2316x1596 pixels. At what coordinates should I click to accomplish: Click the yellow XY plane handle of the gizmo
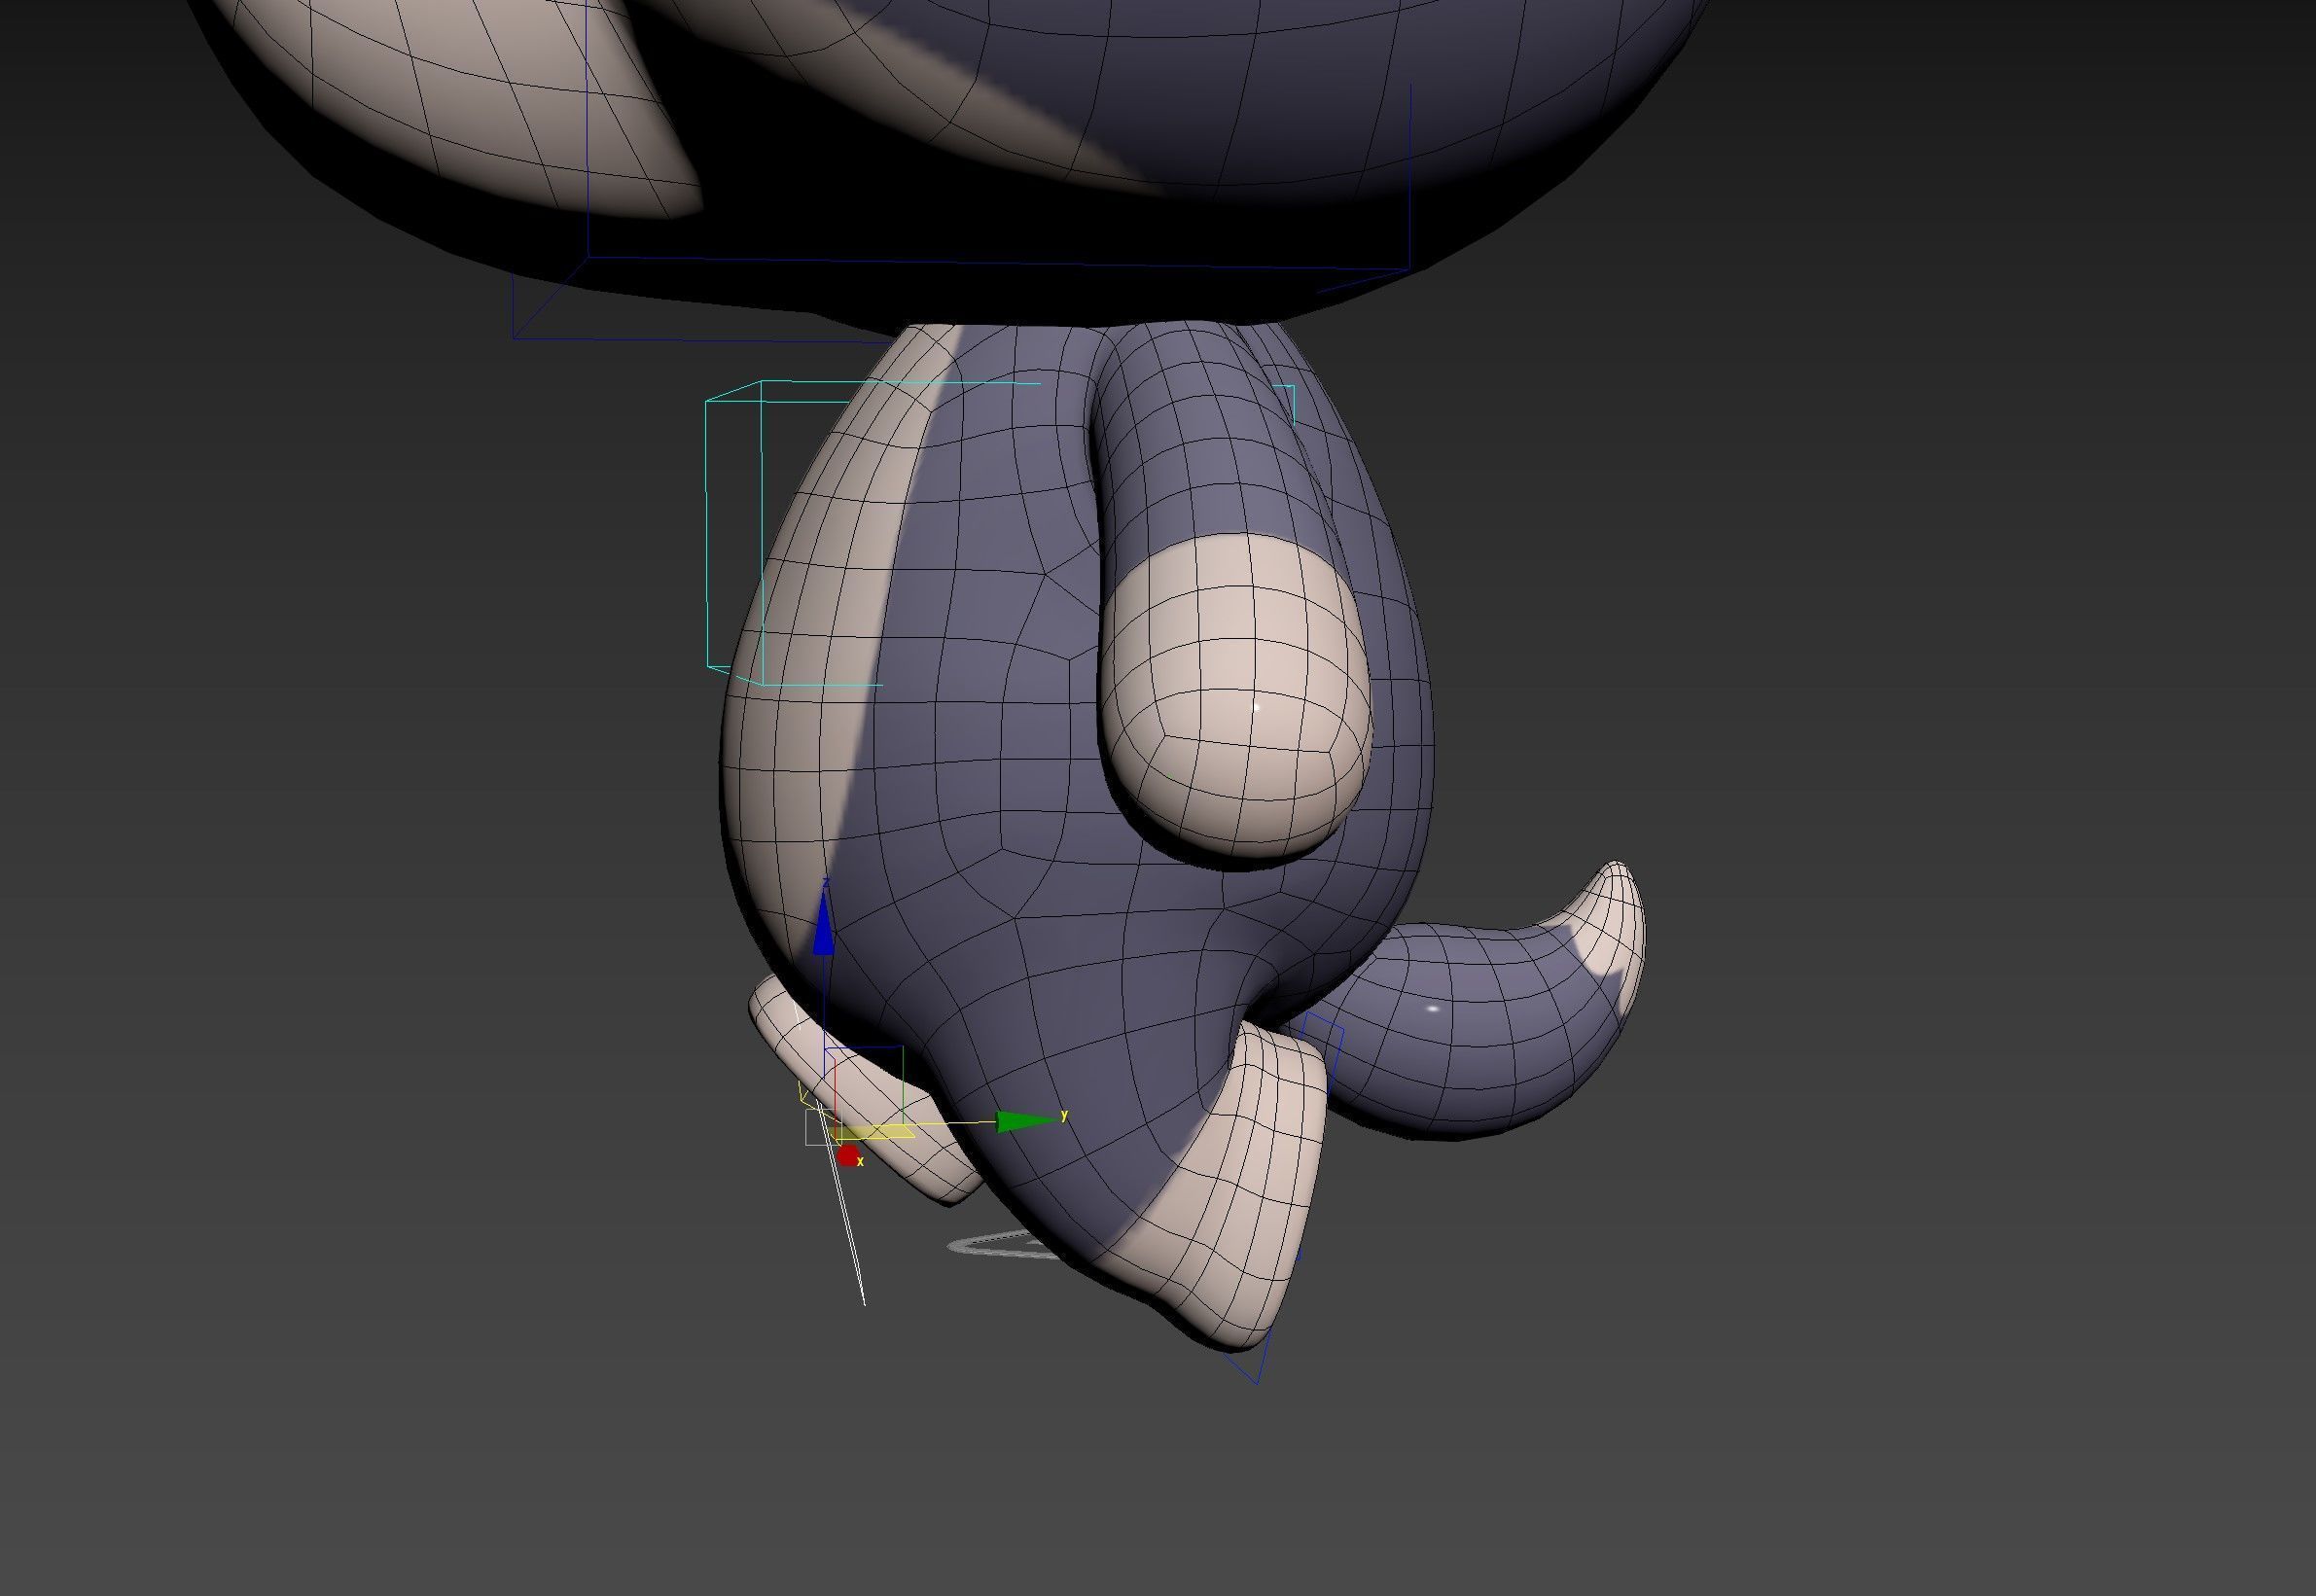coord(873,1131)
